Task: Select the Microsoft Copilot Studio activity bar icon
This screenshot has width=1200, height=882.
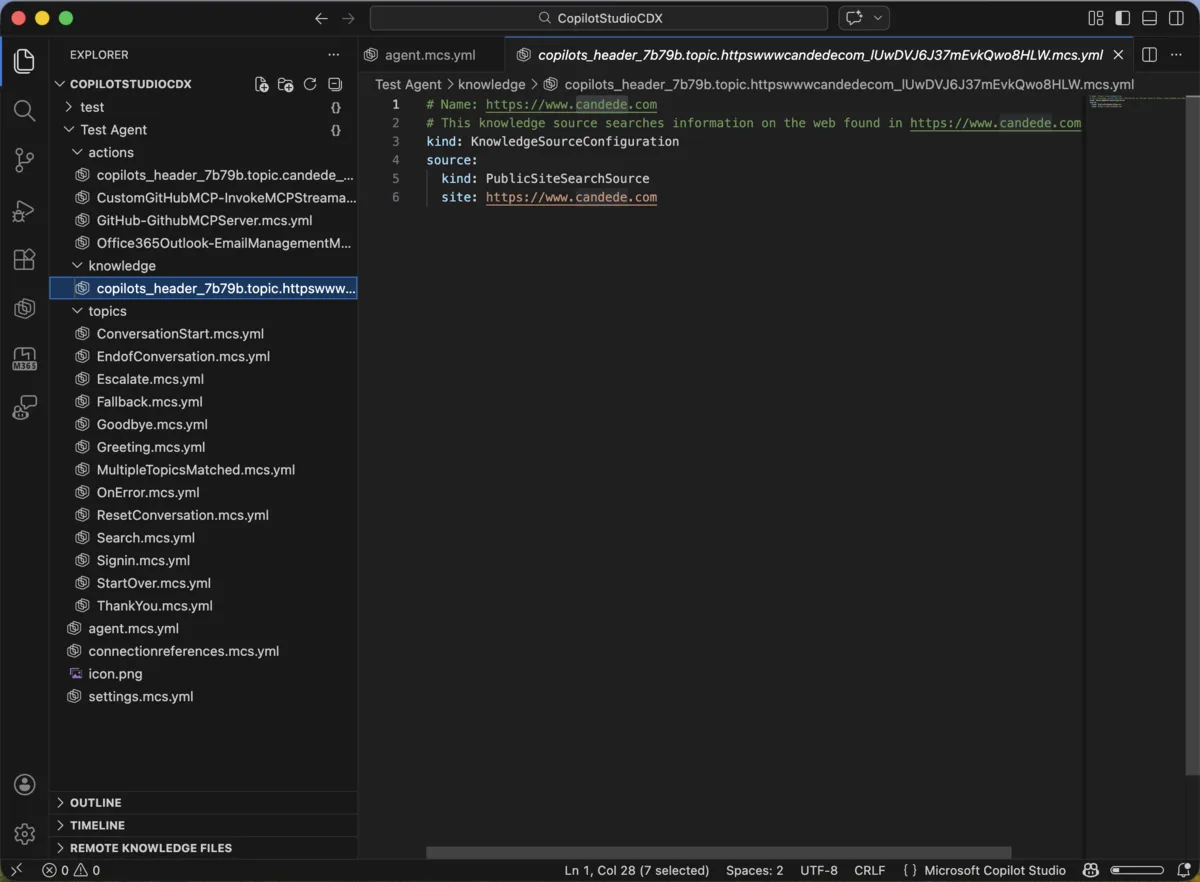Action: pos(24,308)
